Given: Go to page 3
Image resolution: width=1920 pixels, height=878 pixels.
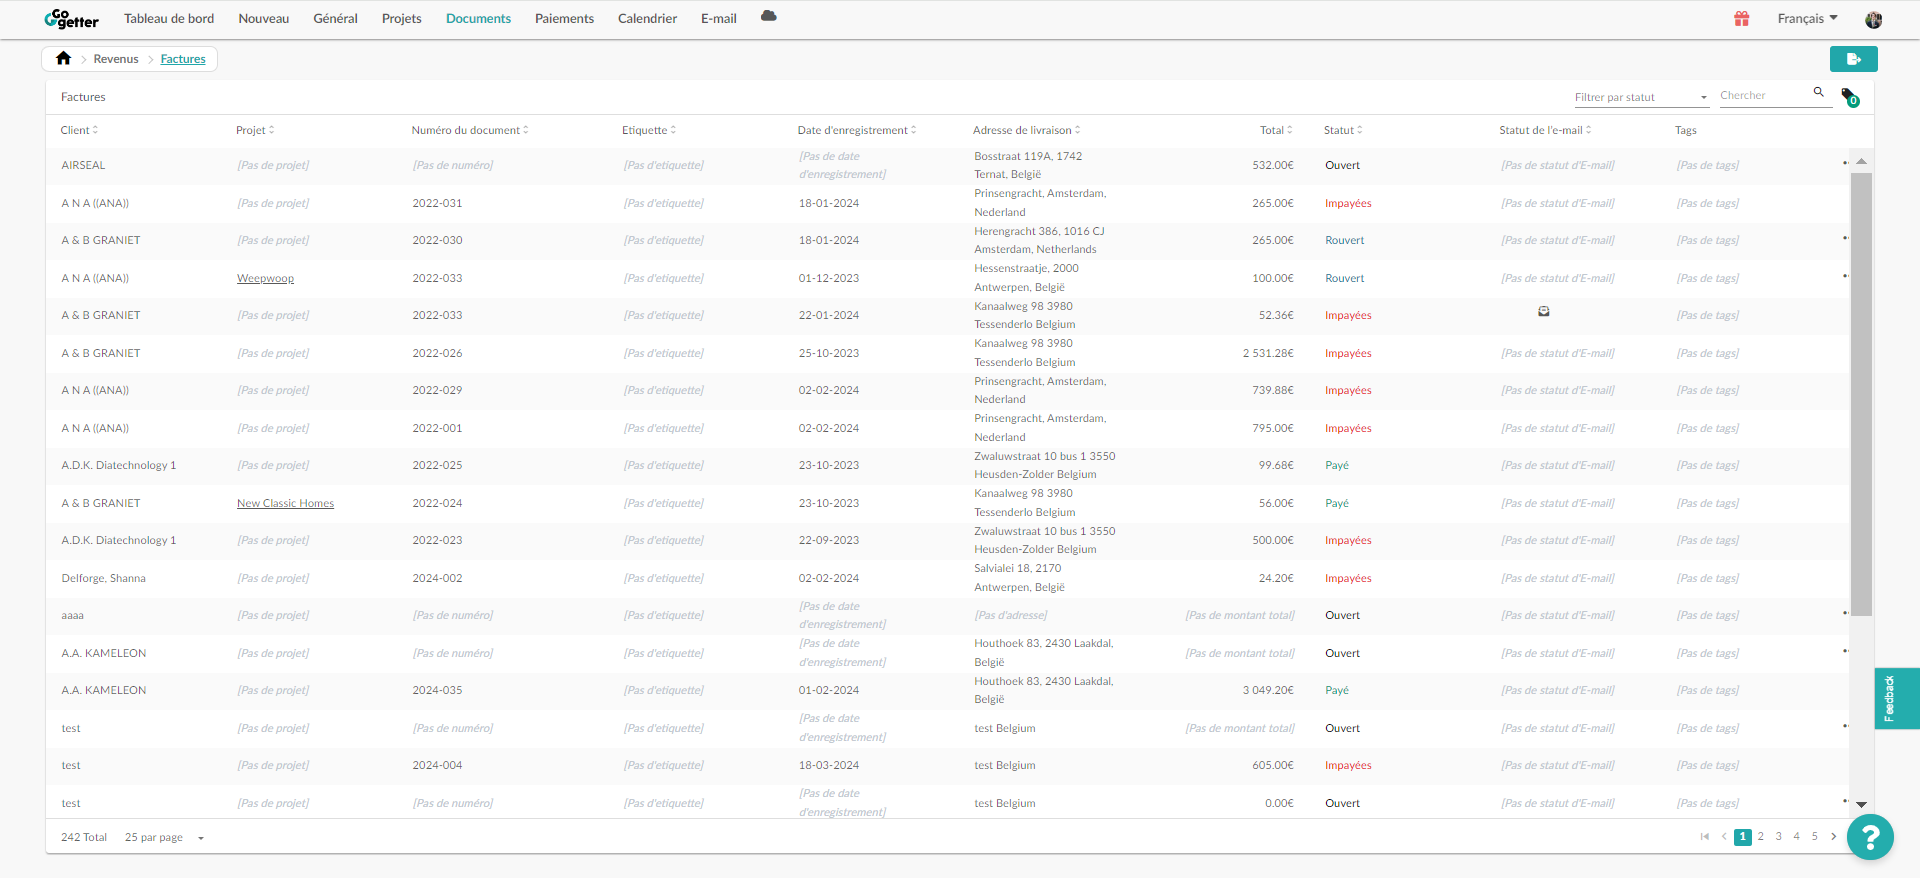Looking at the screenshot, I should point(1779,837).
